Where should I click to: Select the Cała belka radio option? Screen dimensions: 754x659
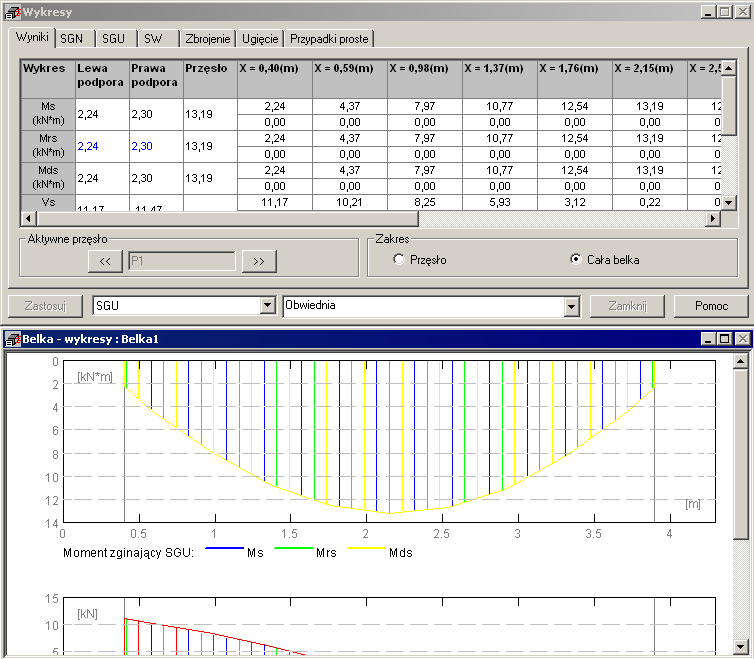click(x=576, y=259)
